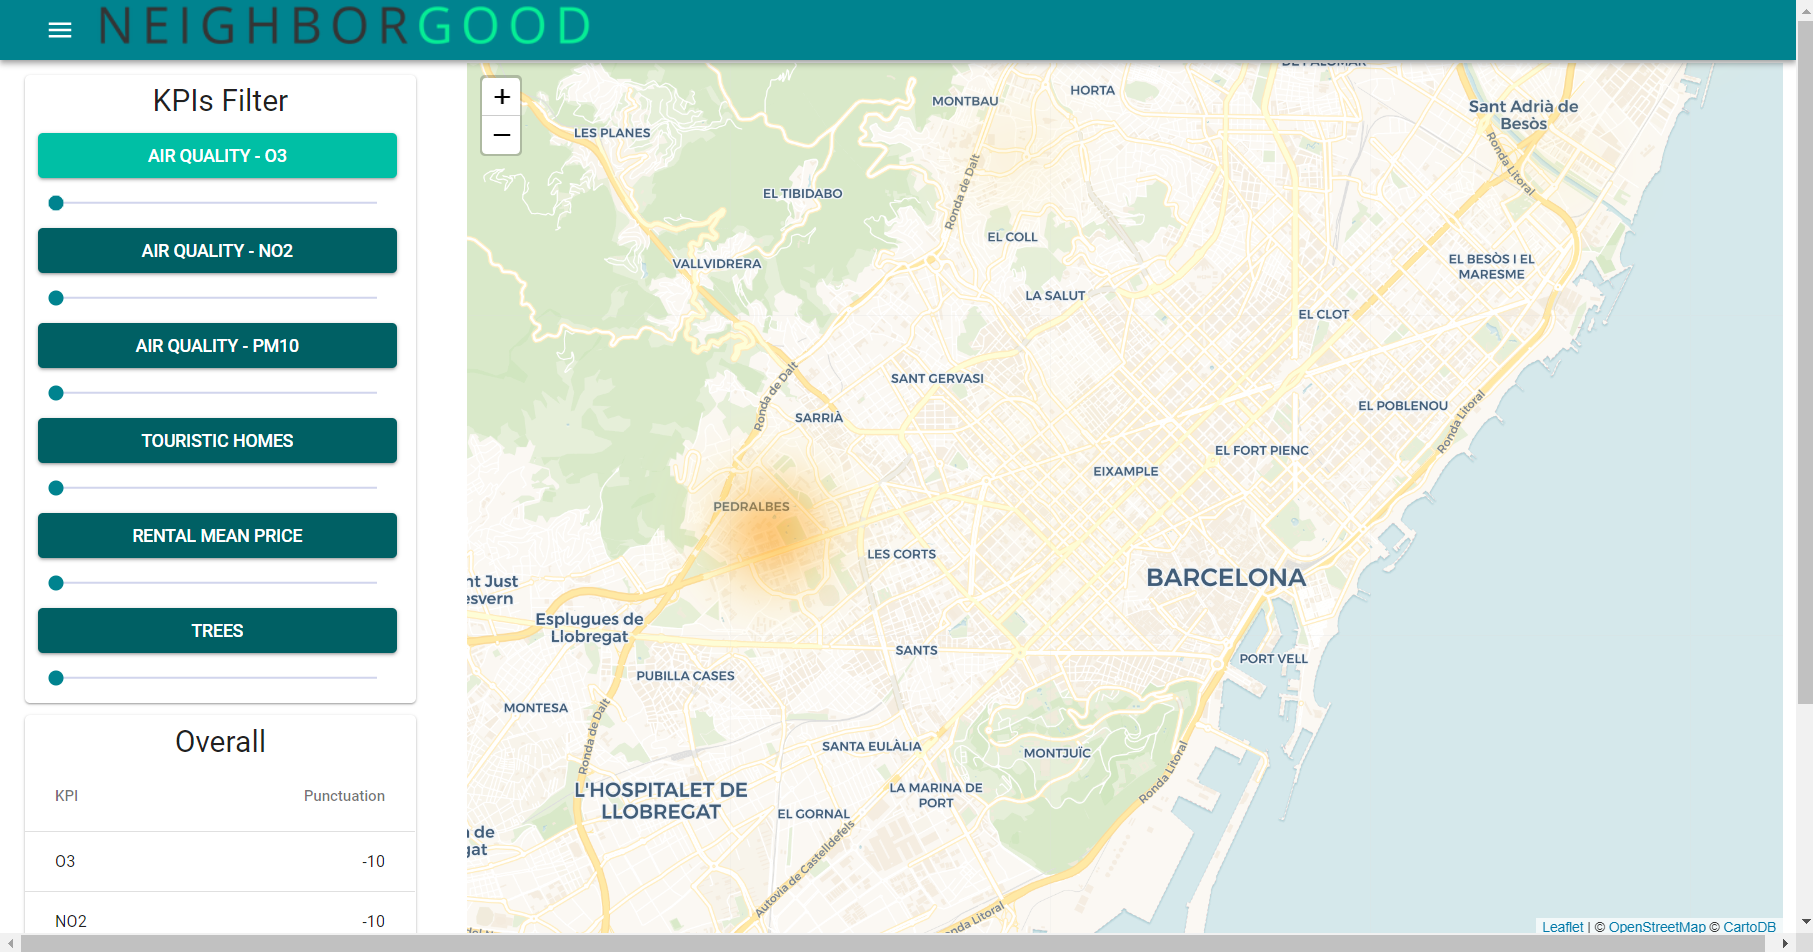Click the Sant Adrià de Besòs label

[x=1523, y=115]
